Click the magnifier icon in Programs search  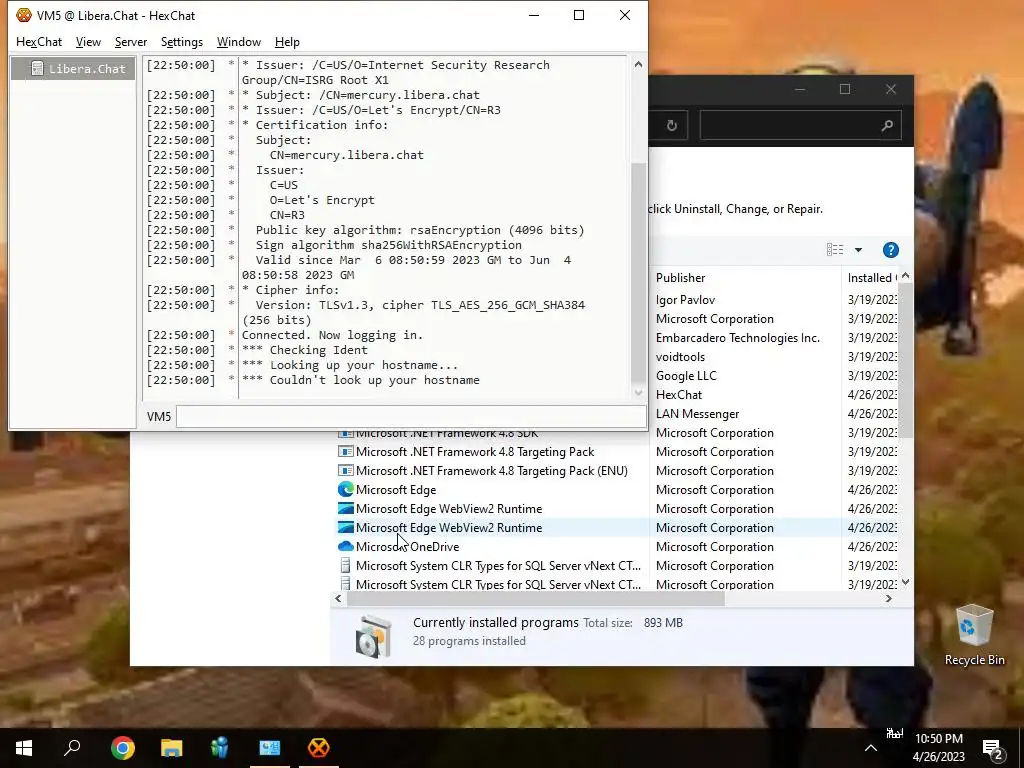pyautogui.click(x=886, y=125)
